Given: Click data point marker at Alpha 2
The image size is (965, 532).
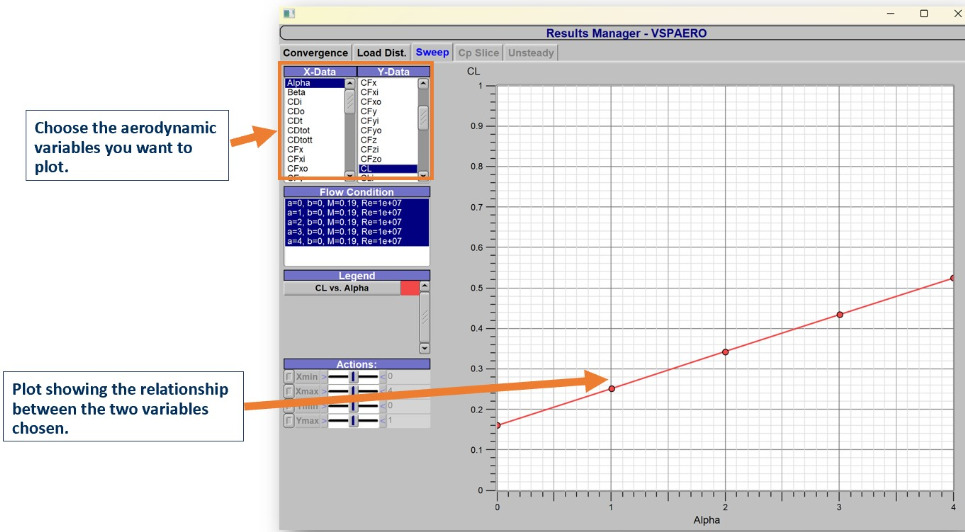Looking at the screenshot, I should tap(725, 352).
